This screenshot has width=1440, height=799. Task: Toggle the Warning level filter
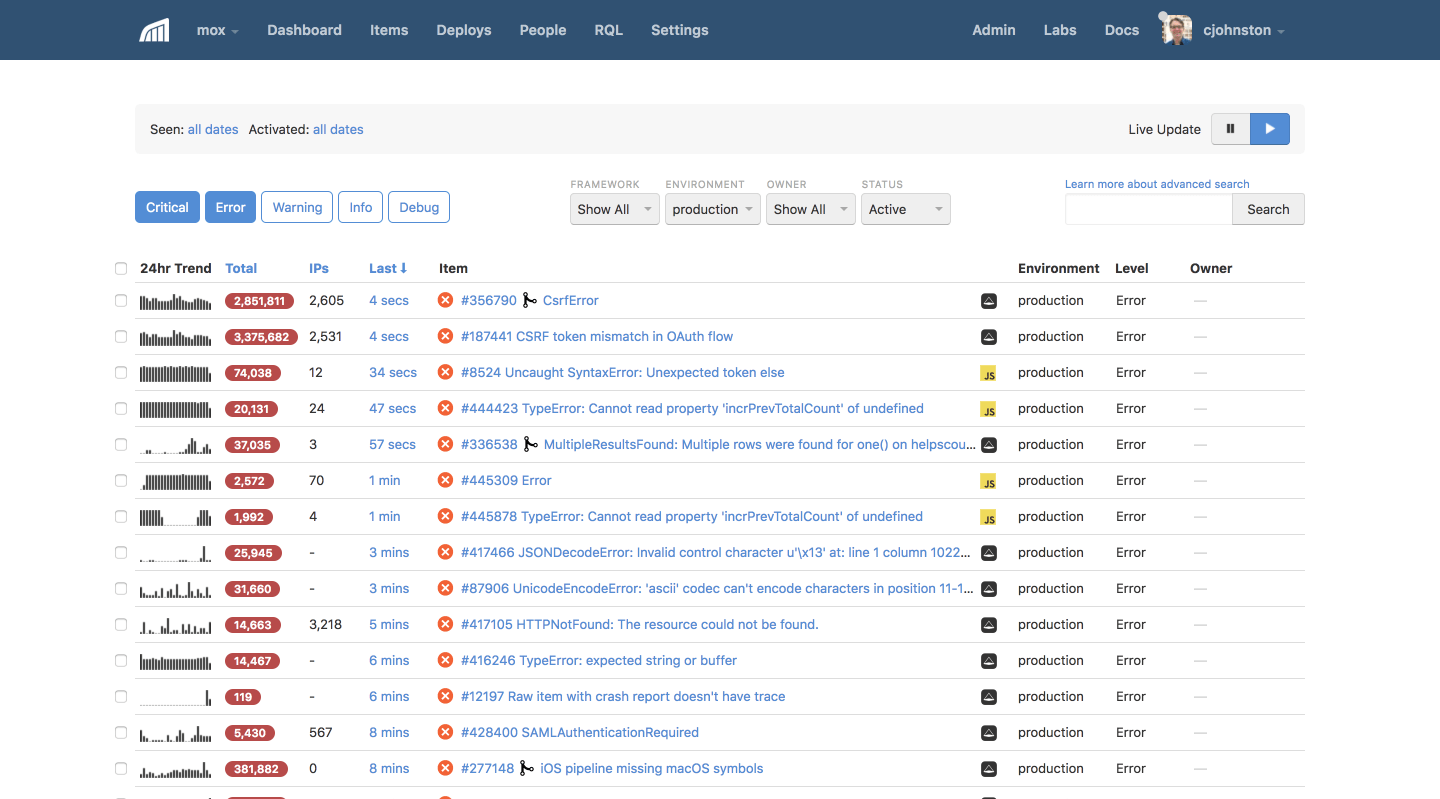[x=296, y=207]
